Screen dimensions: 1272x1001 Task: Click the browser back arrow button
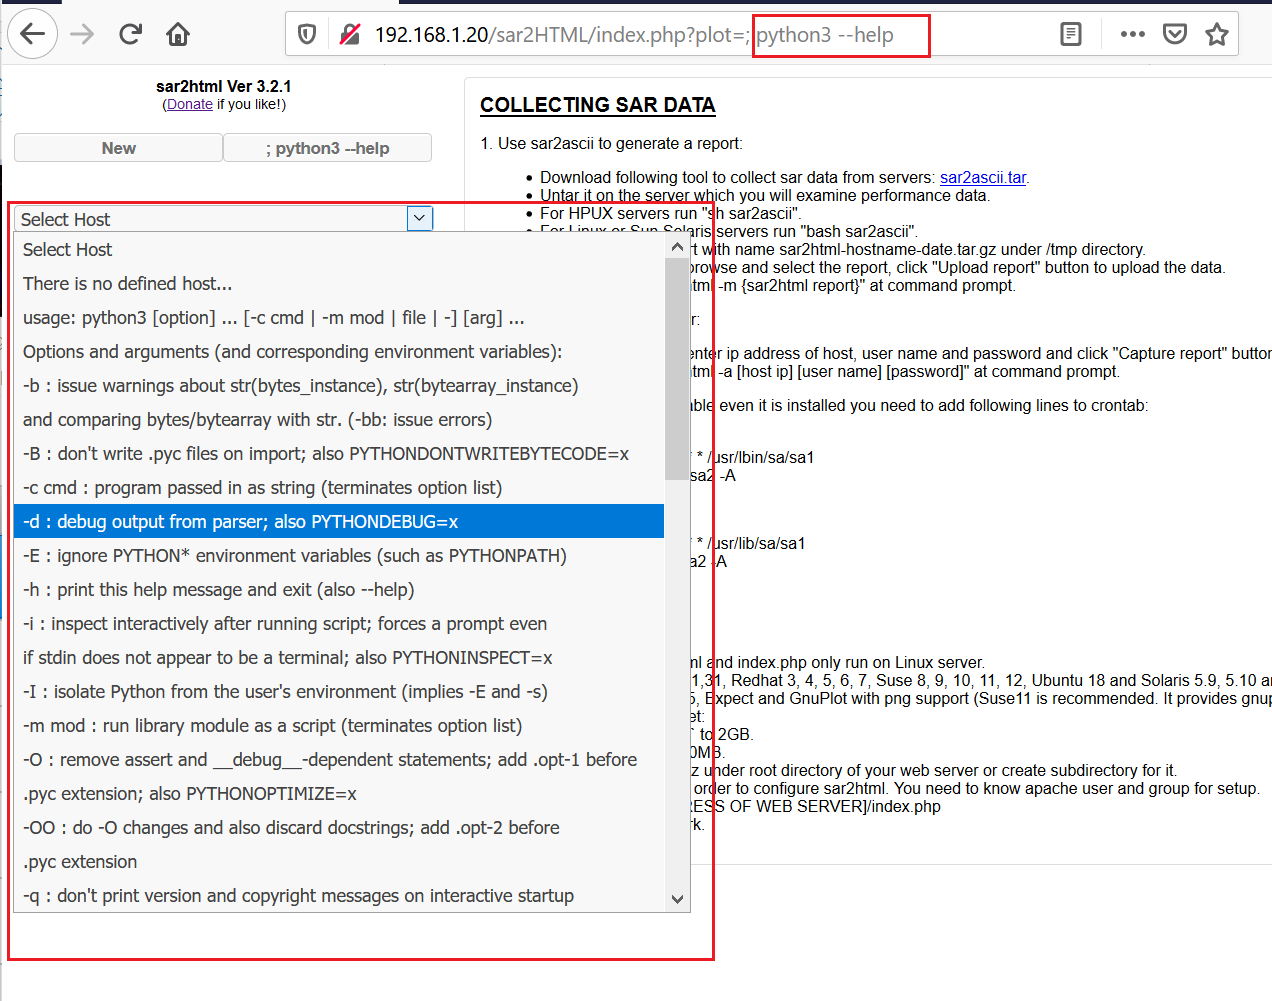33,35
